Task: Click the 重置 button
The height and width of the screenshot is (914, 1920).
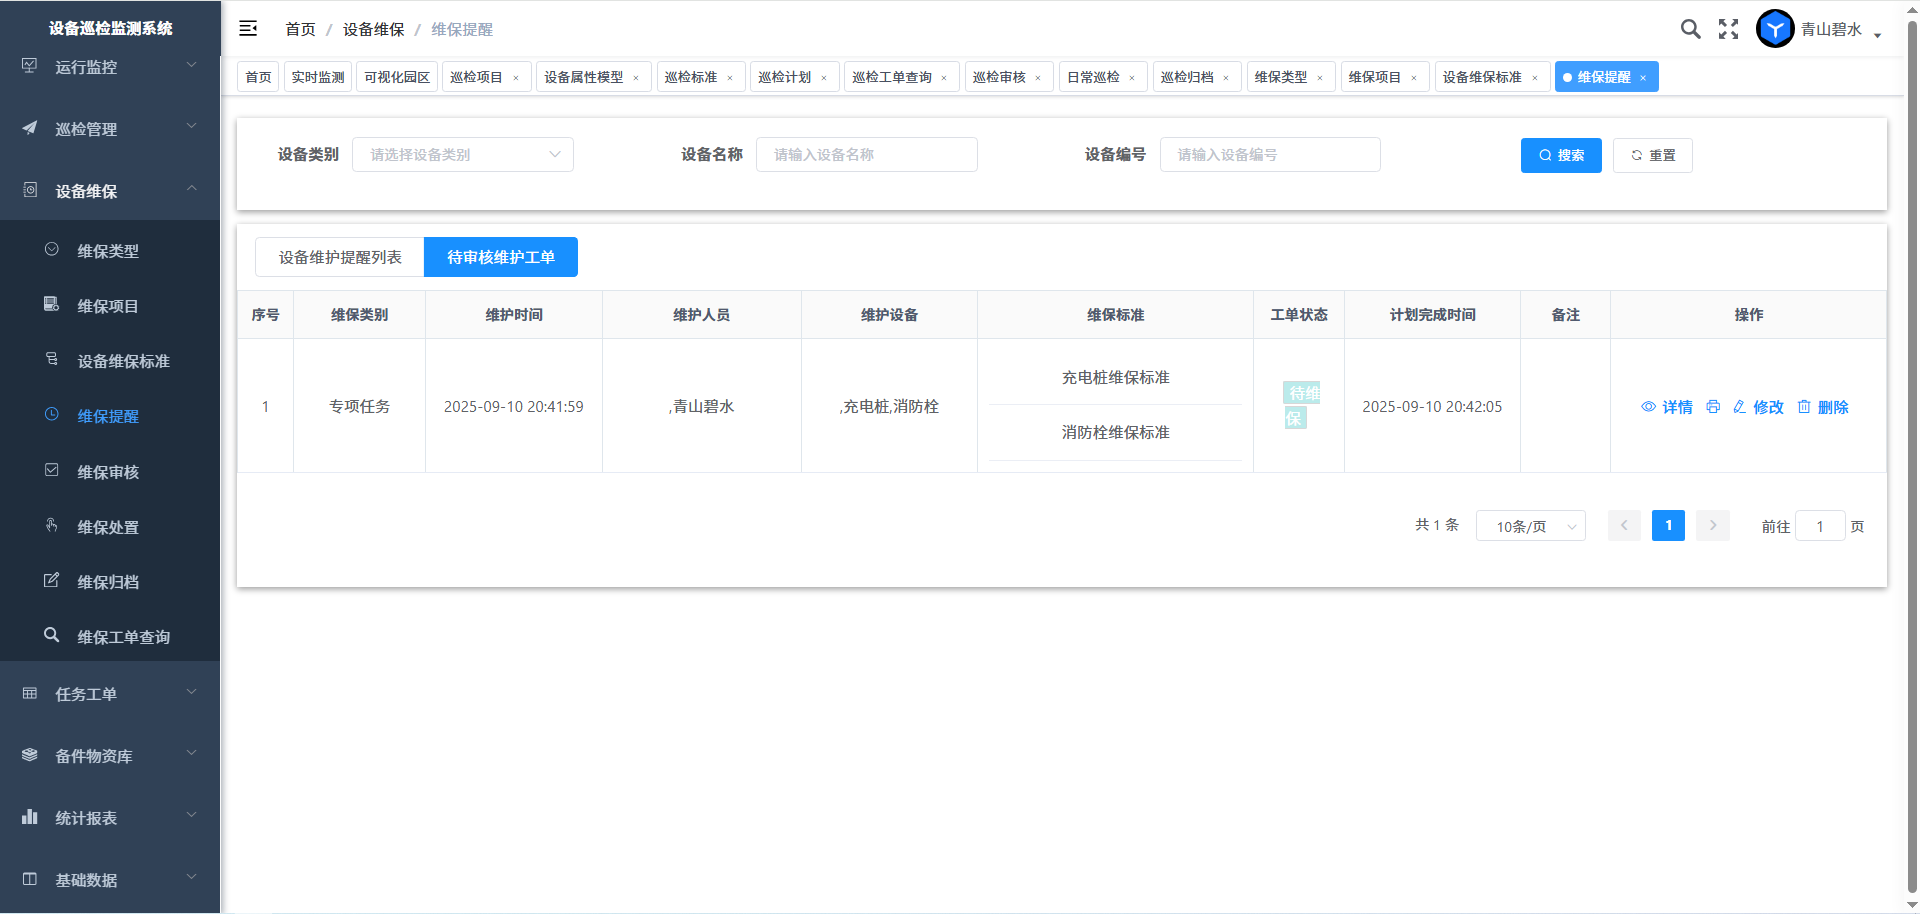Action: (1652, 155)
